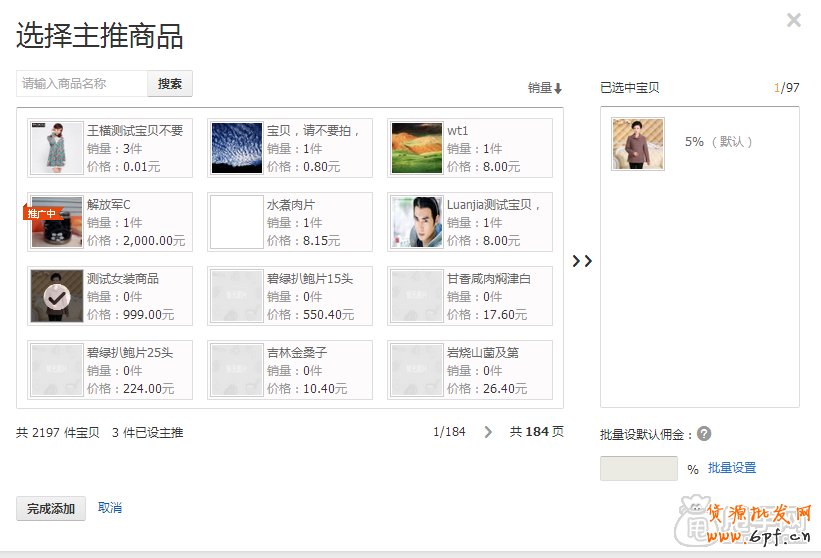Focus the product name search field
Screen dimensions: 821x558
click(x=82, y=84)
